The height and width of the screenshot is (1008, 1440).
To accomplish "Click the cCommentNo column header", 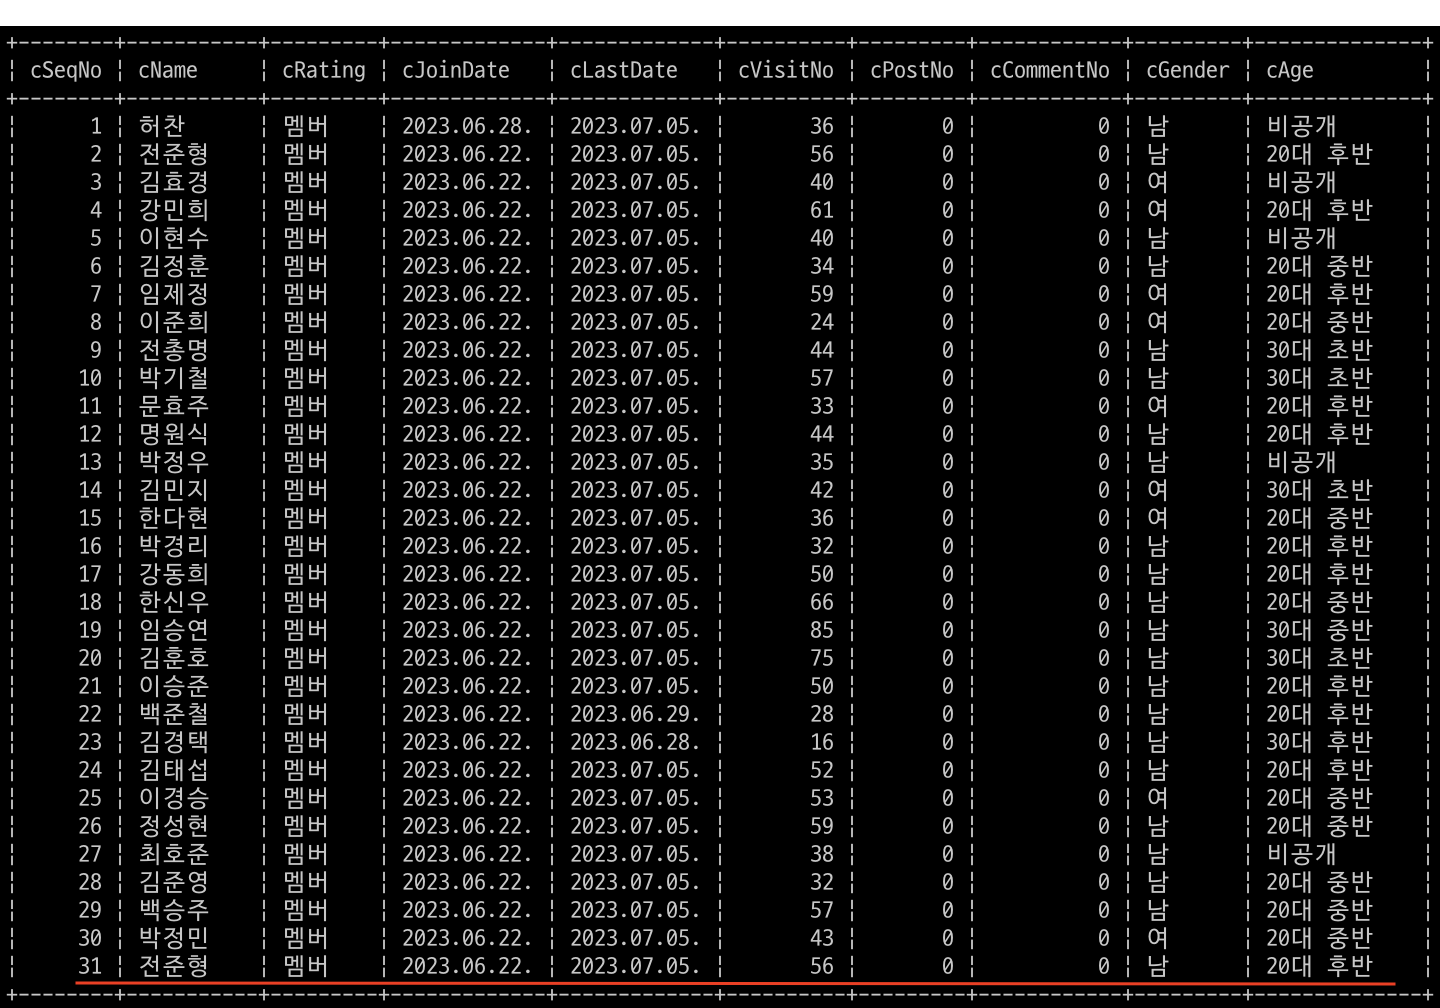I will tap(1050, 70).
